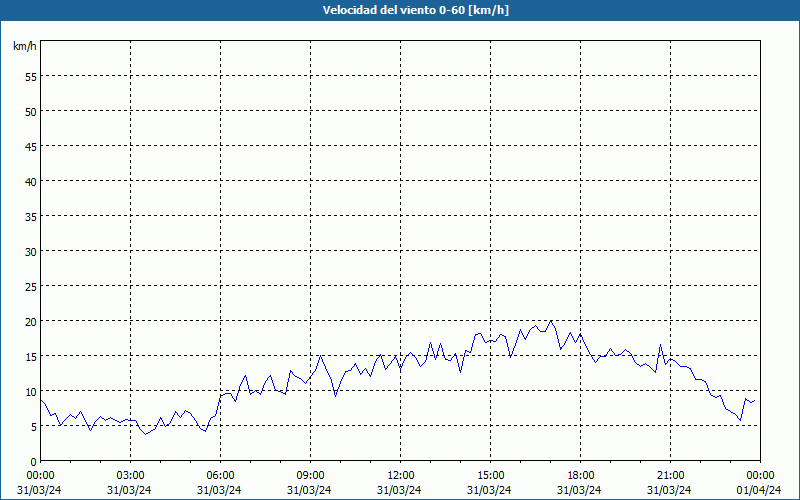This screenshot has height=500, width=800.
Task: Select the "10" y-axis tick label
Action: tap(31, 391)
